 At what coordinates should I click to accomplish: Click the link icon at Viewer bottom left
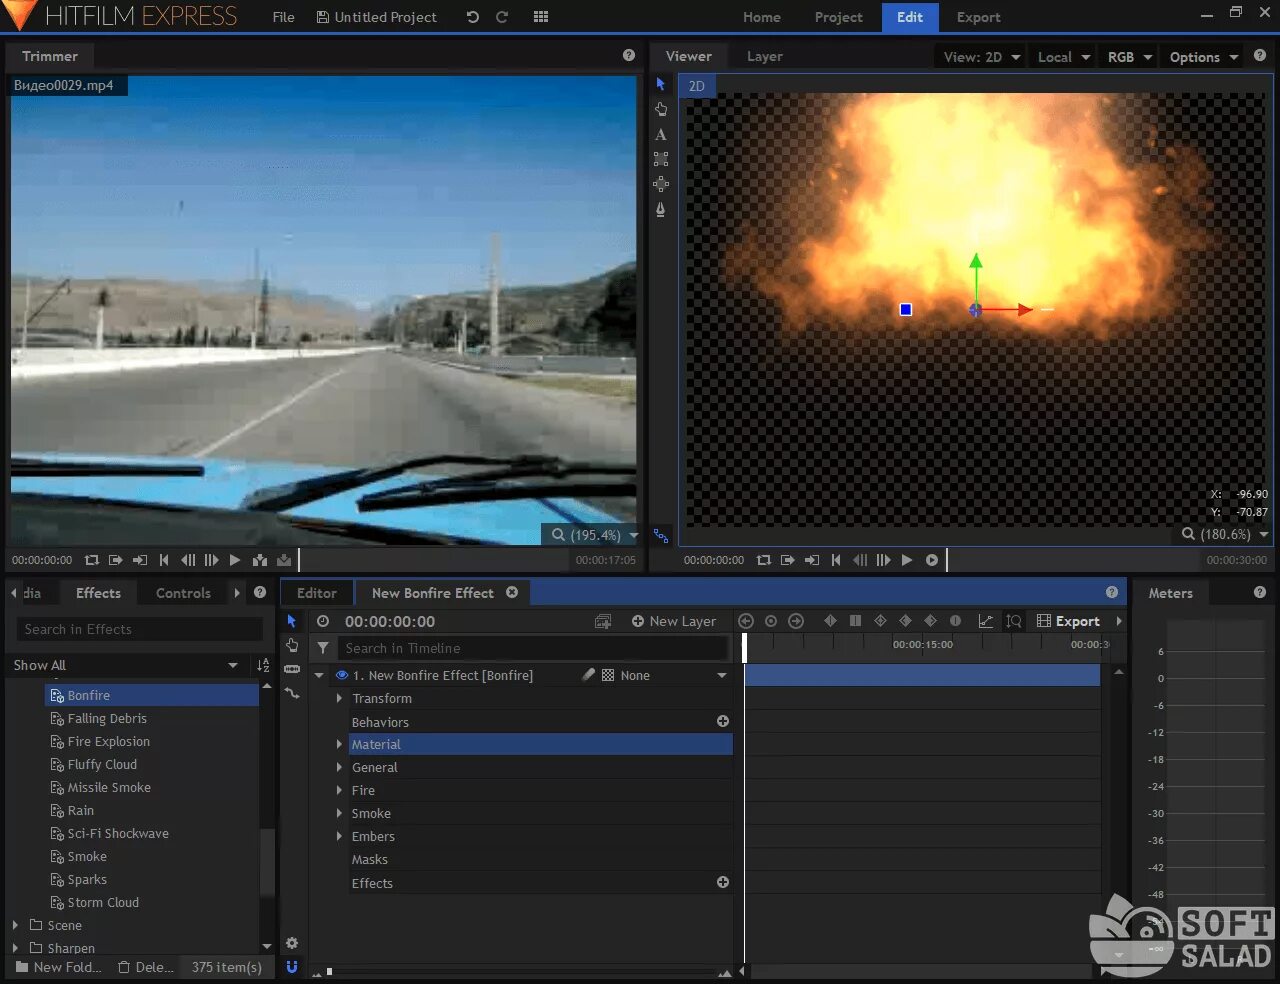click(661, 536)
